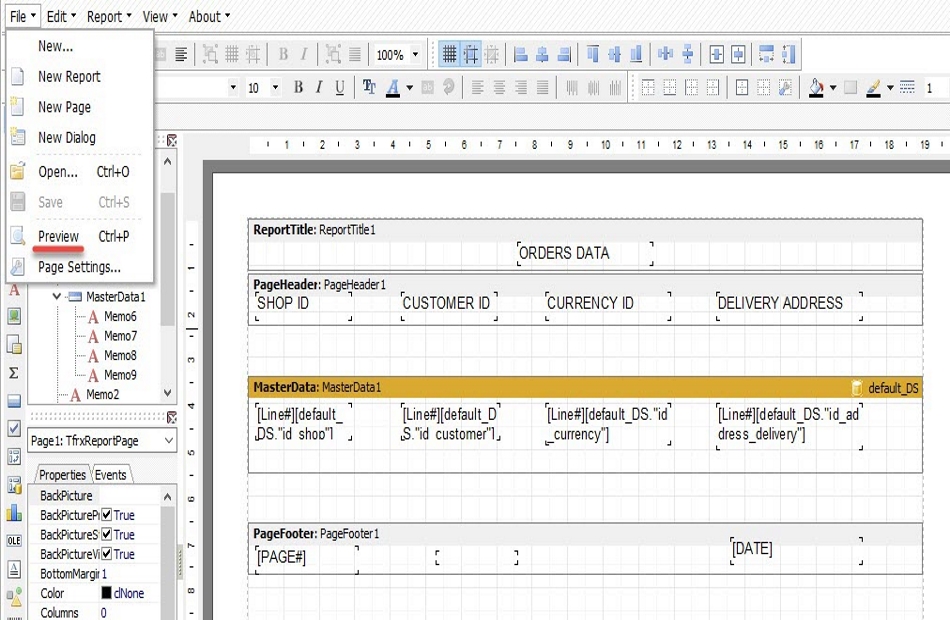950x620 pixels.
Task: Click the Fill Color paint bucket
Action: 817,88
